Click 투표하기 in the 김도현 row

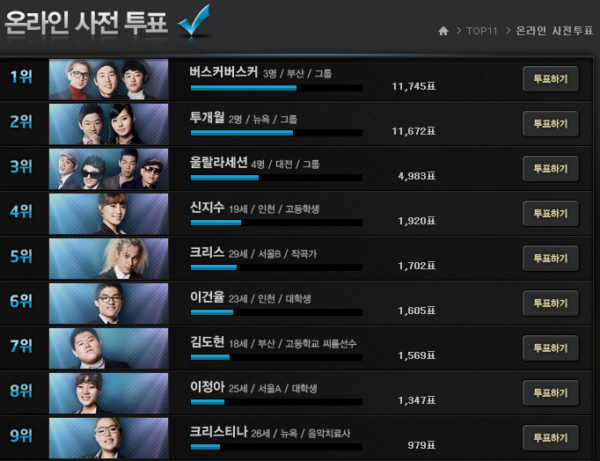coord(551,348)
